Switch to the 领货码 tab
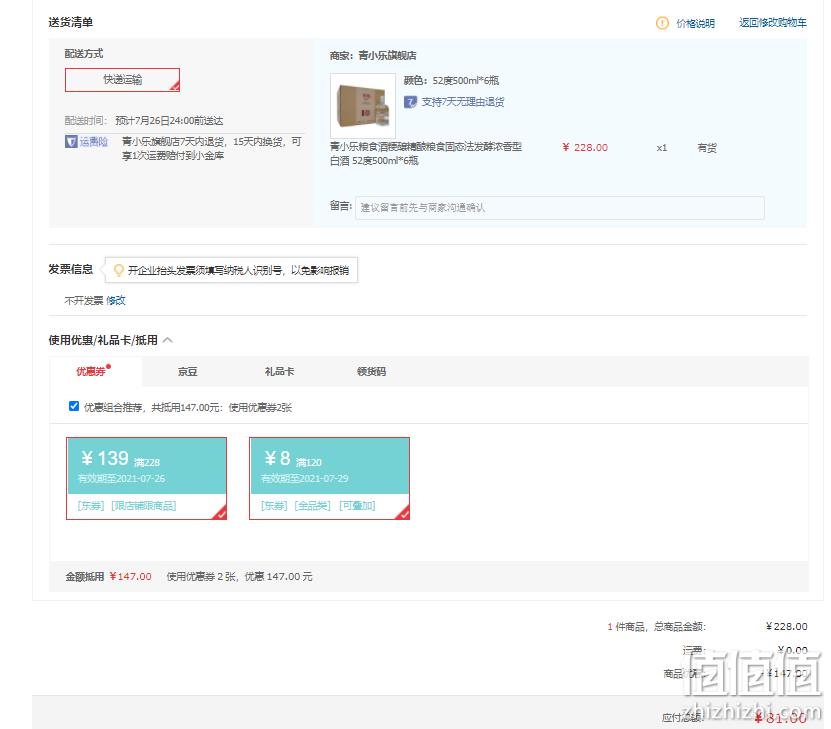 pyautogui.click(x=372, y=371)
